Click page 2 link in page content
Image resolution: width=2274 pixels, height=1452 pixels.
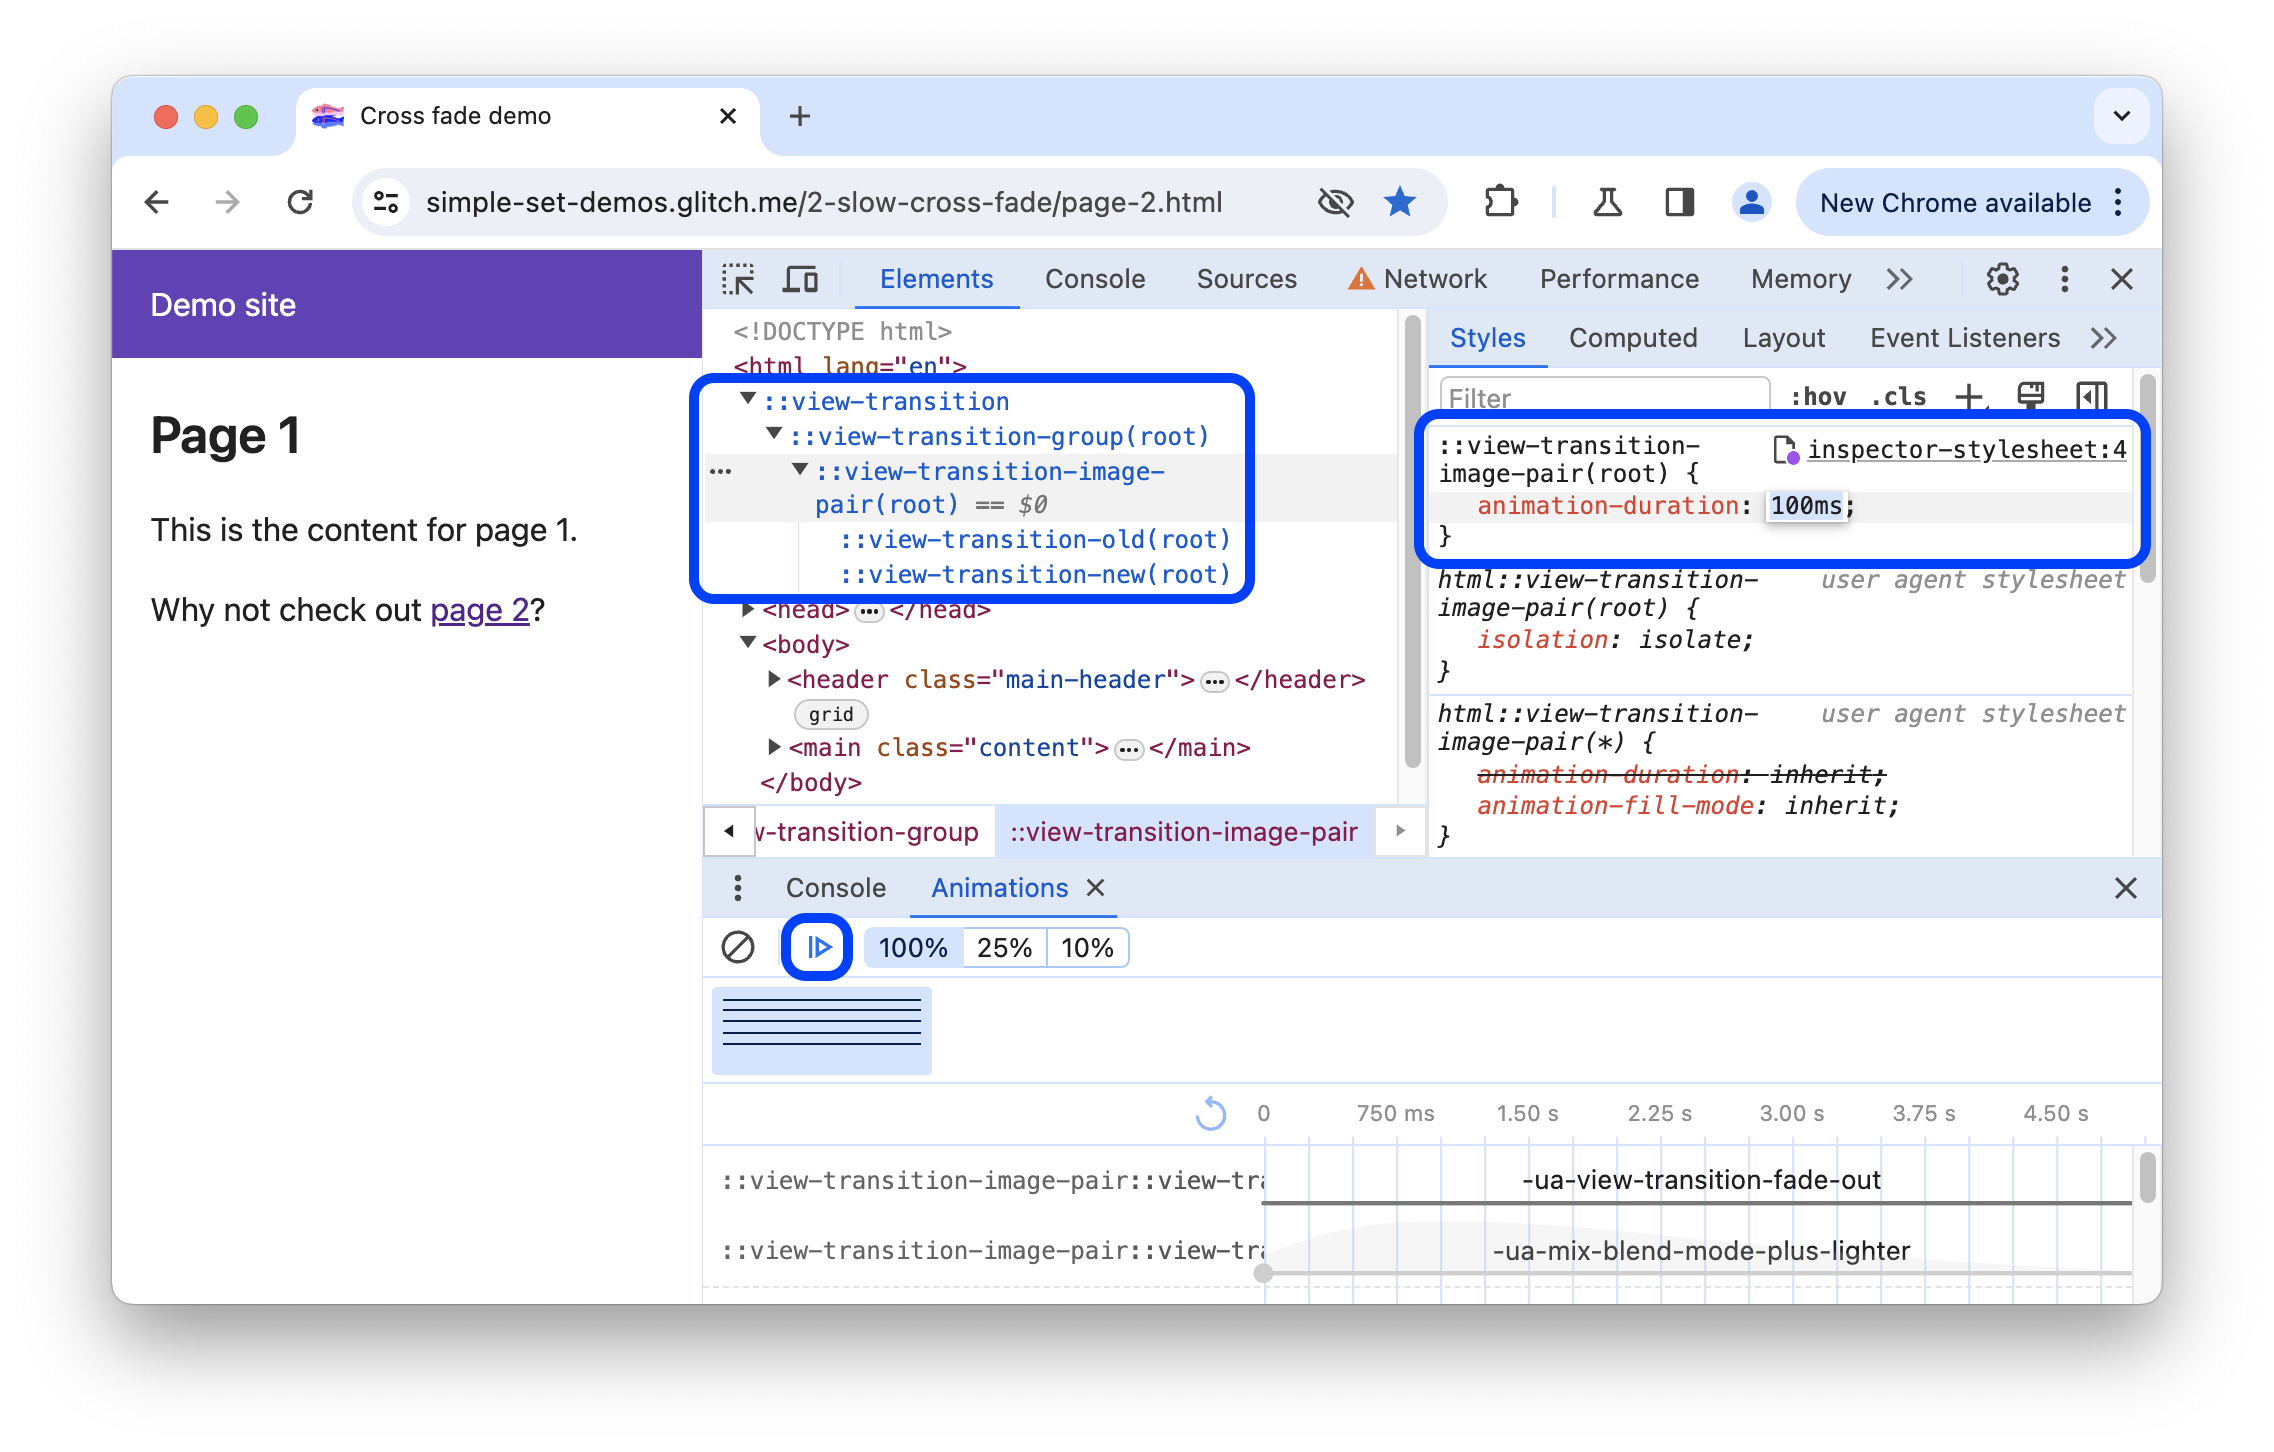pos(479,610)
